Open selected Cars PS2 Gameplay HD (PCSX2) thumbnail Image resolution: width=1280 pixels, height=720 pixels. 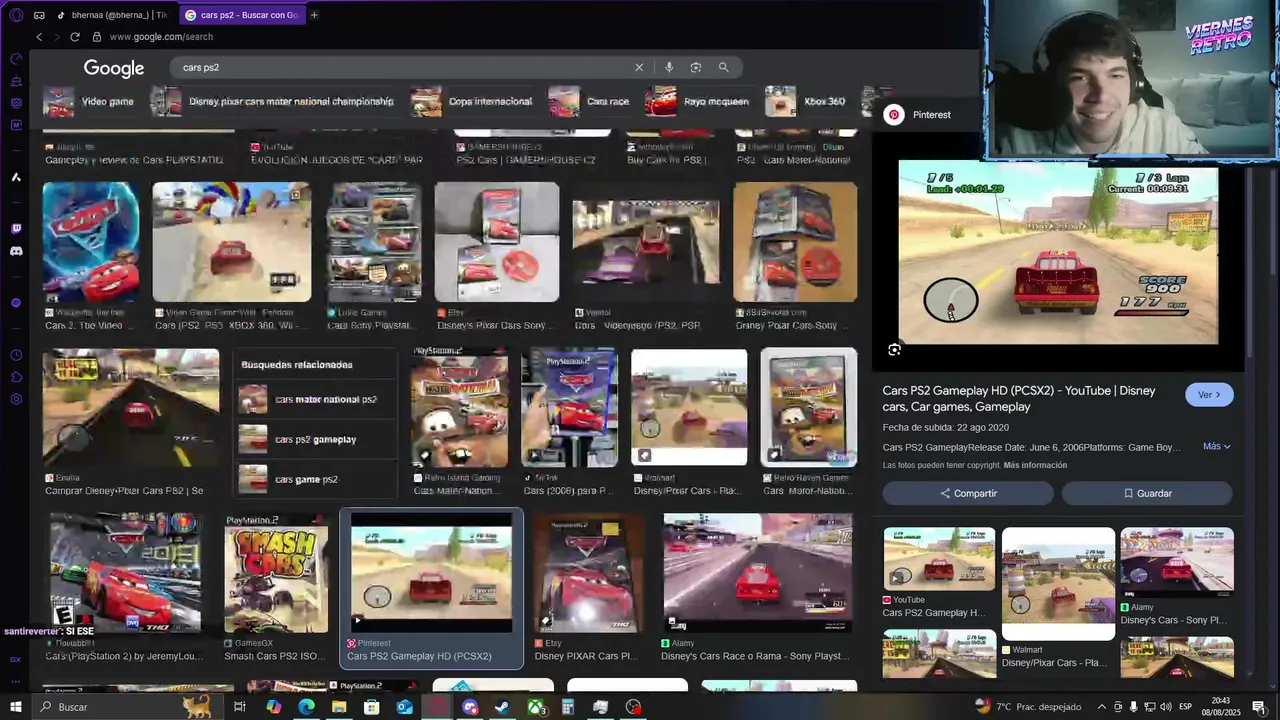pyautogui.click(x=431, y=573)
